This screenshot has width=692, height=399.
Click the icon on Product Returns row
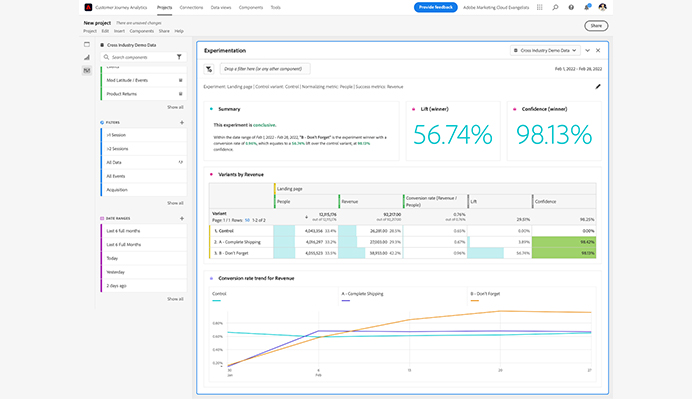pyautogui.click(x=181, y=94)
